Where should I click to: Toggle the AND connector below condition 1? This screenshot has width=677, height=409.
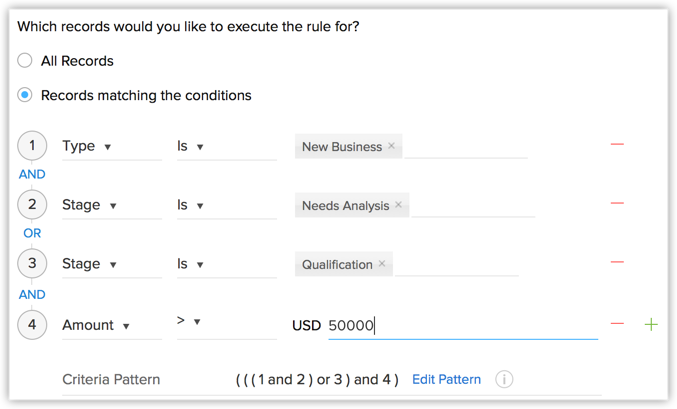point(32,174)
